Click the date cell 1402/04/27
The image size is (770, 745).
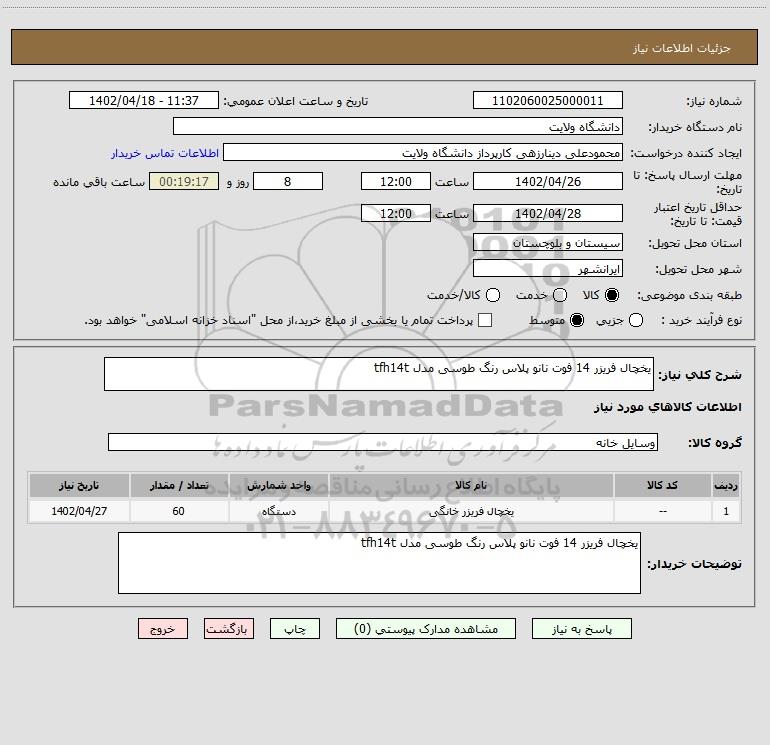79,511
